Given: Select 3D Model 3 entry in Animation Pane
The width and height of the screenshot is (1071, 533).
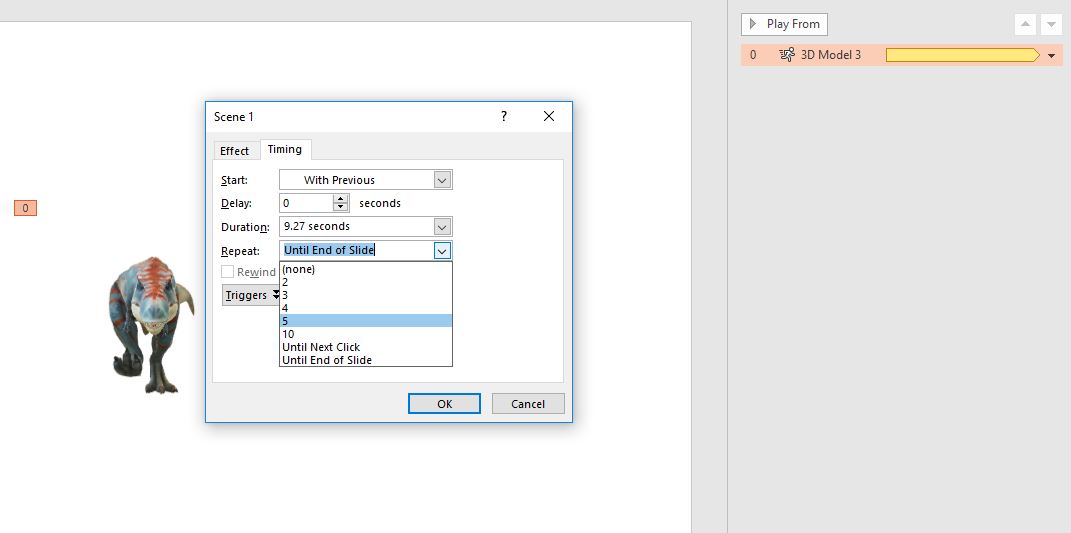Looking at the screenshot, I should tap(902, 55).
